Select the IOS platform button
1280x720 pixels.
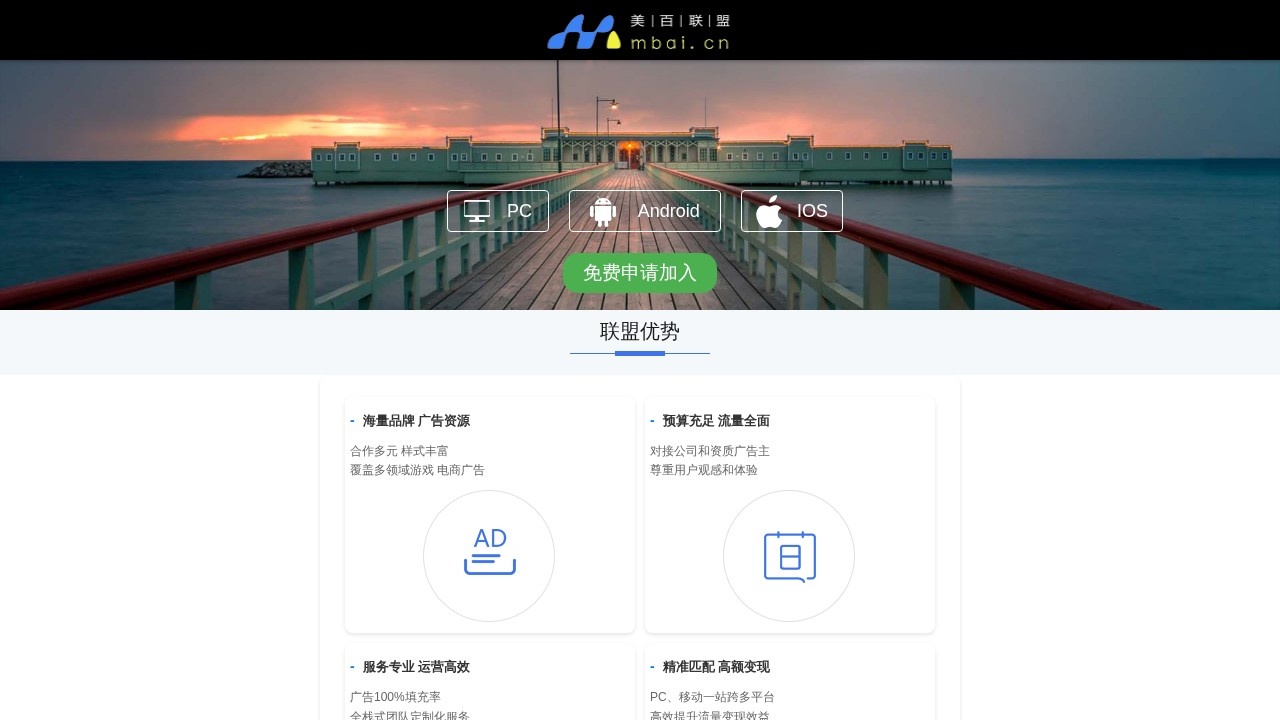(791, 211)
